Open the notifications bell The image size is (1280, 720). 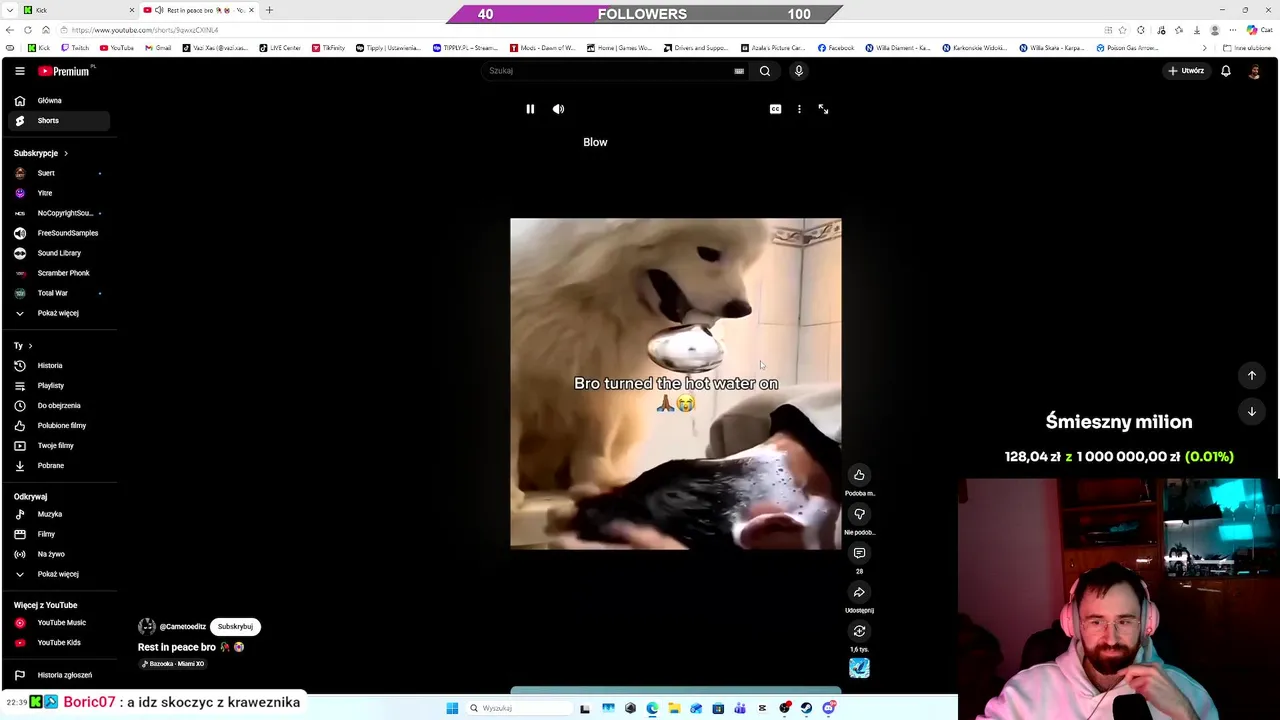coord(1225,71)
